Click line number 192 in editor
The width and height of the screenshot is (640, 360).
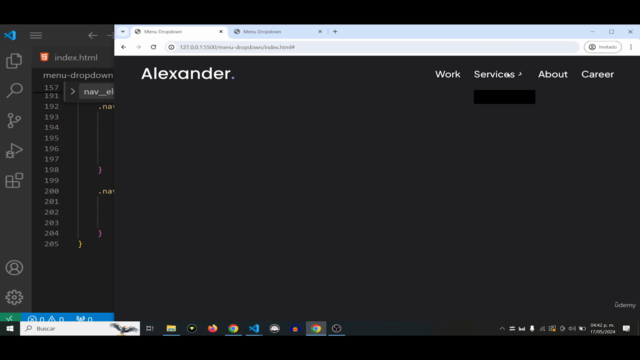pos(51,107)
